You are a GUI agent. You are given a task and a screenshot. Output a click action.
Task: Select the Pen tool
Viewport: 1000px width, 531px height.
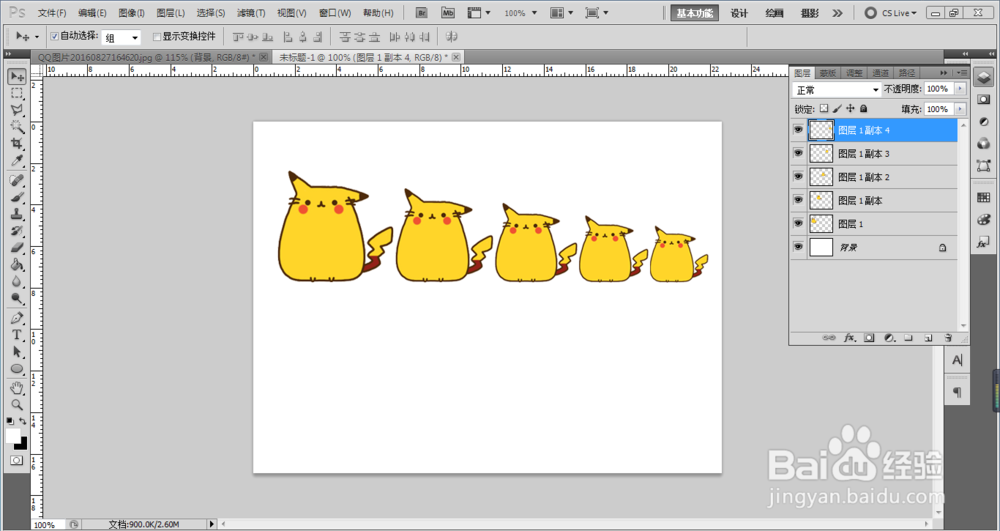click(x=17, y=318)
